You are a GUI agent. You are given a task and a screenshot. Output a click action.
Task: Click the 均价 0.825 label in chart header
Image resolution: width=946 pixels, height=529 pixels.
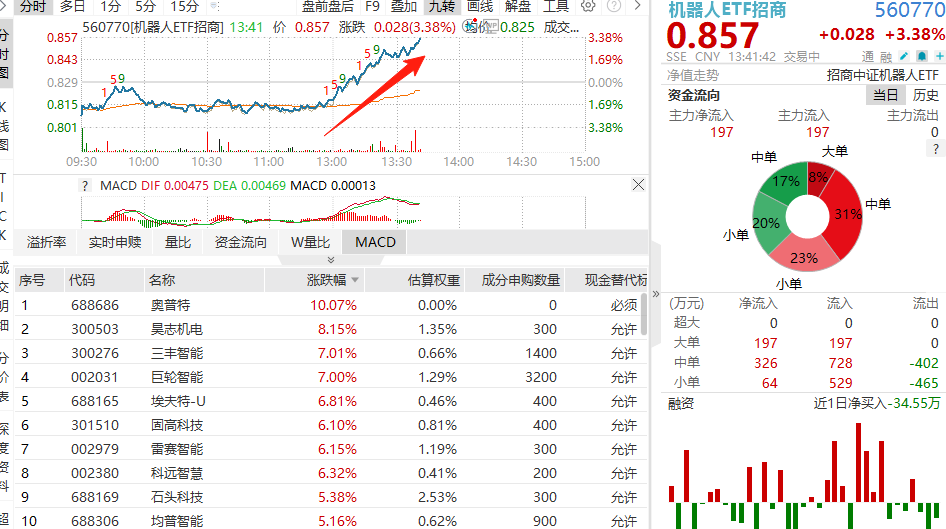click(500, 27)
